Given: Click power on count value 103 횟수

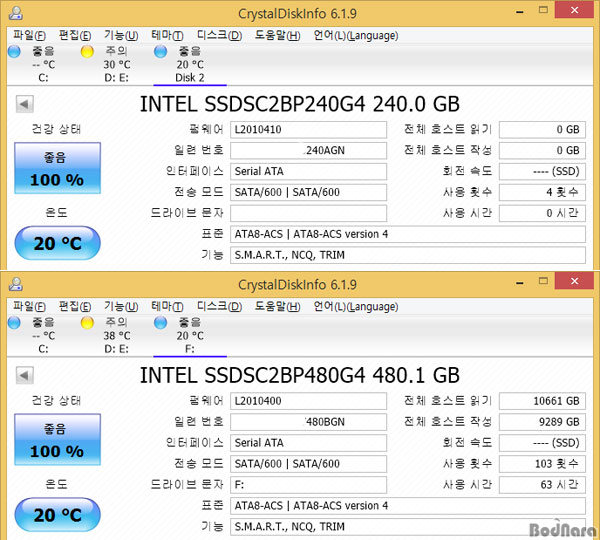Looking at the screenshot, I should click(542, 463).
